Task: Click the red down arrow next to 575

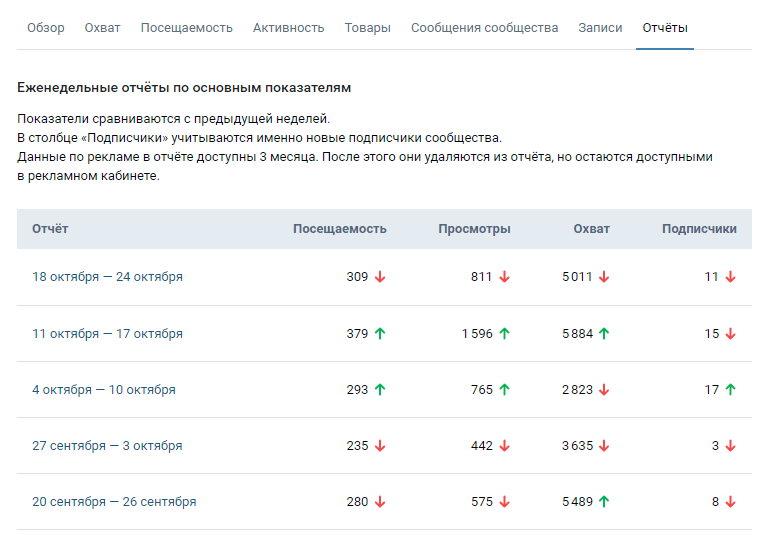Action: point(505,502)
